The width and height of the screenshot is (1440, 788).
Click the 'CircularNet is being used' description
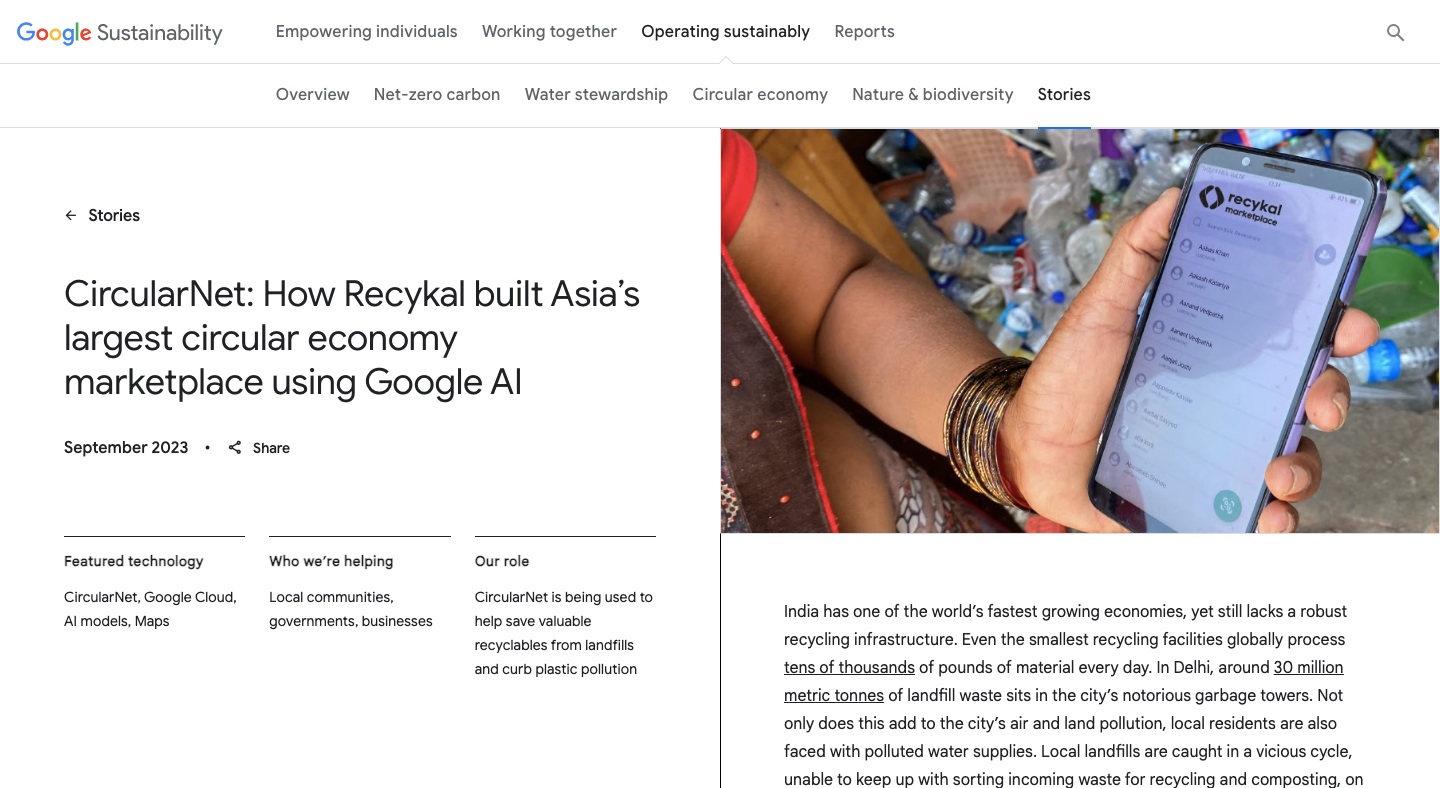point(564,633)
